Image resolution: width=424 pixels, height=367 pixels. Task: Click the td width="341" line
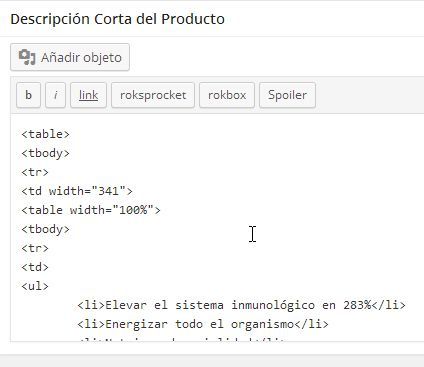pyautogui.click(x=77, y=191)
